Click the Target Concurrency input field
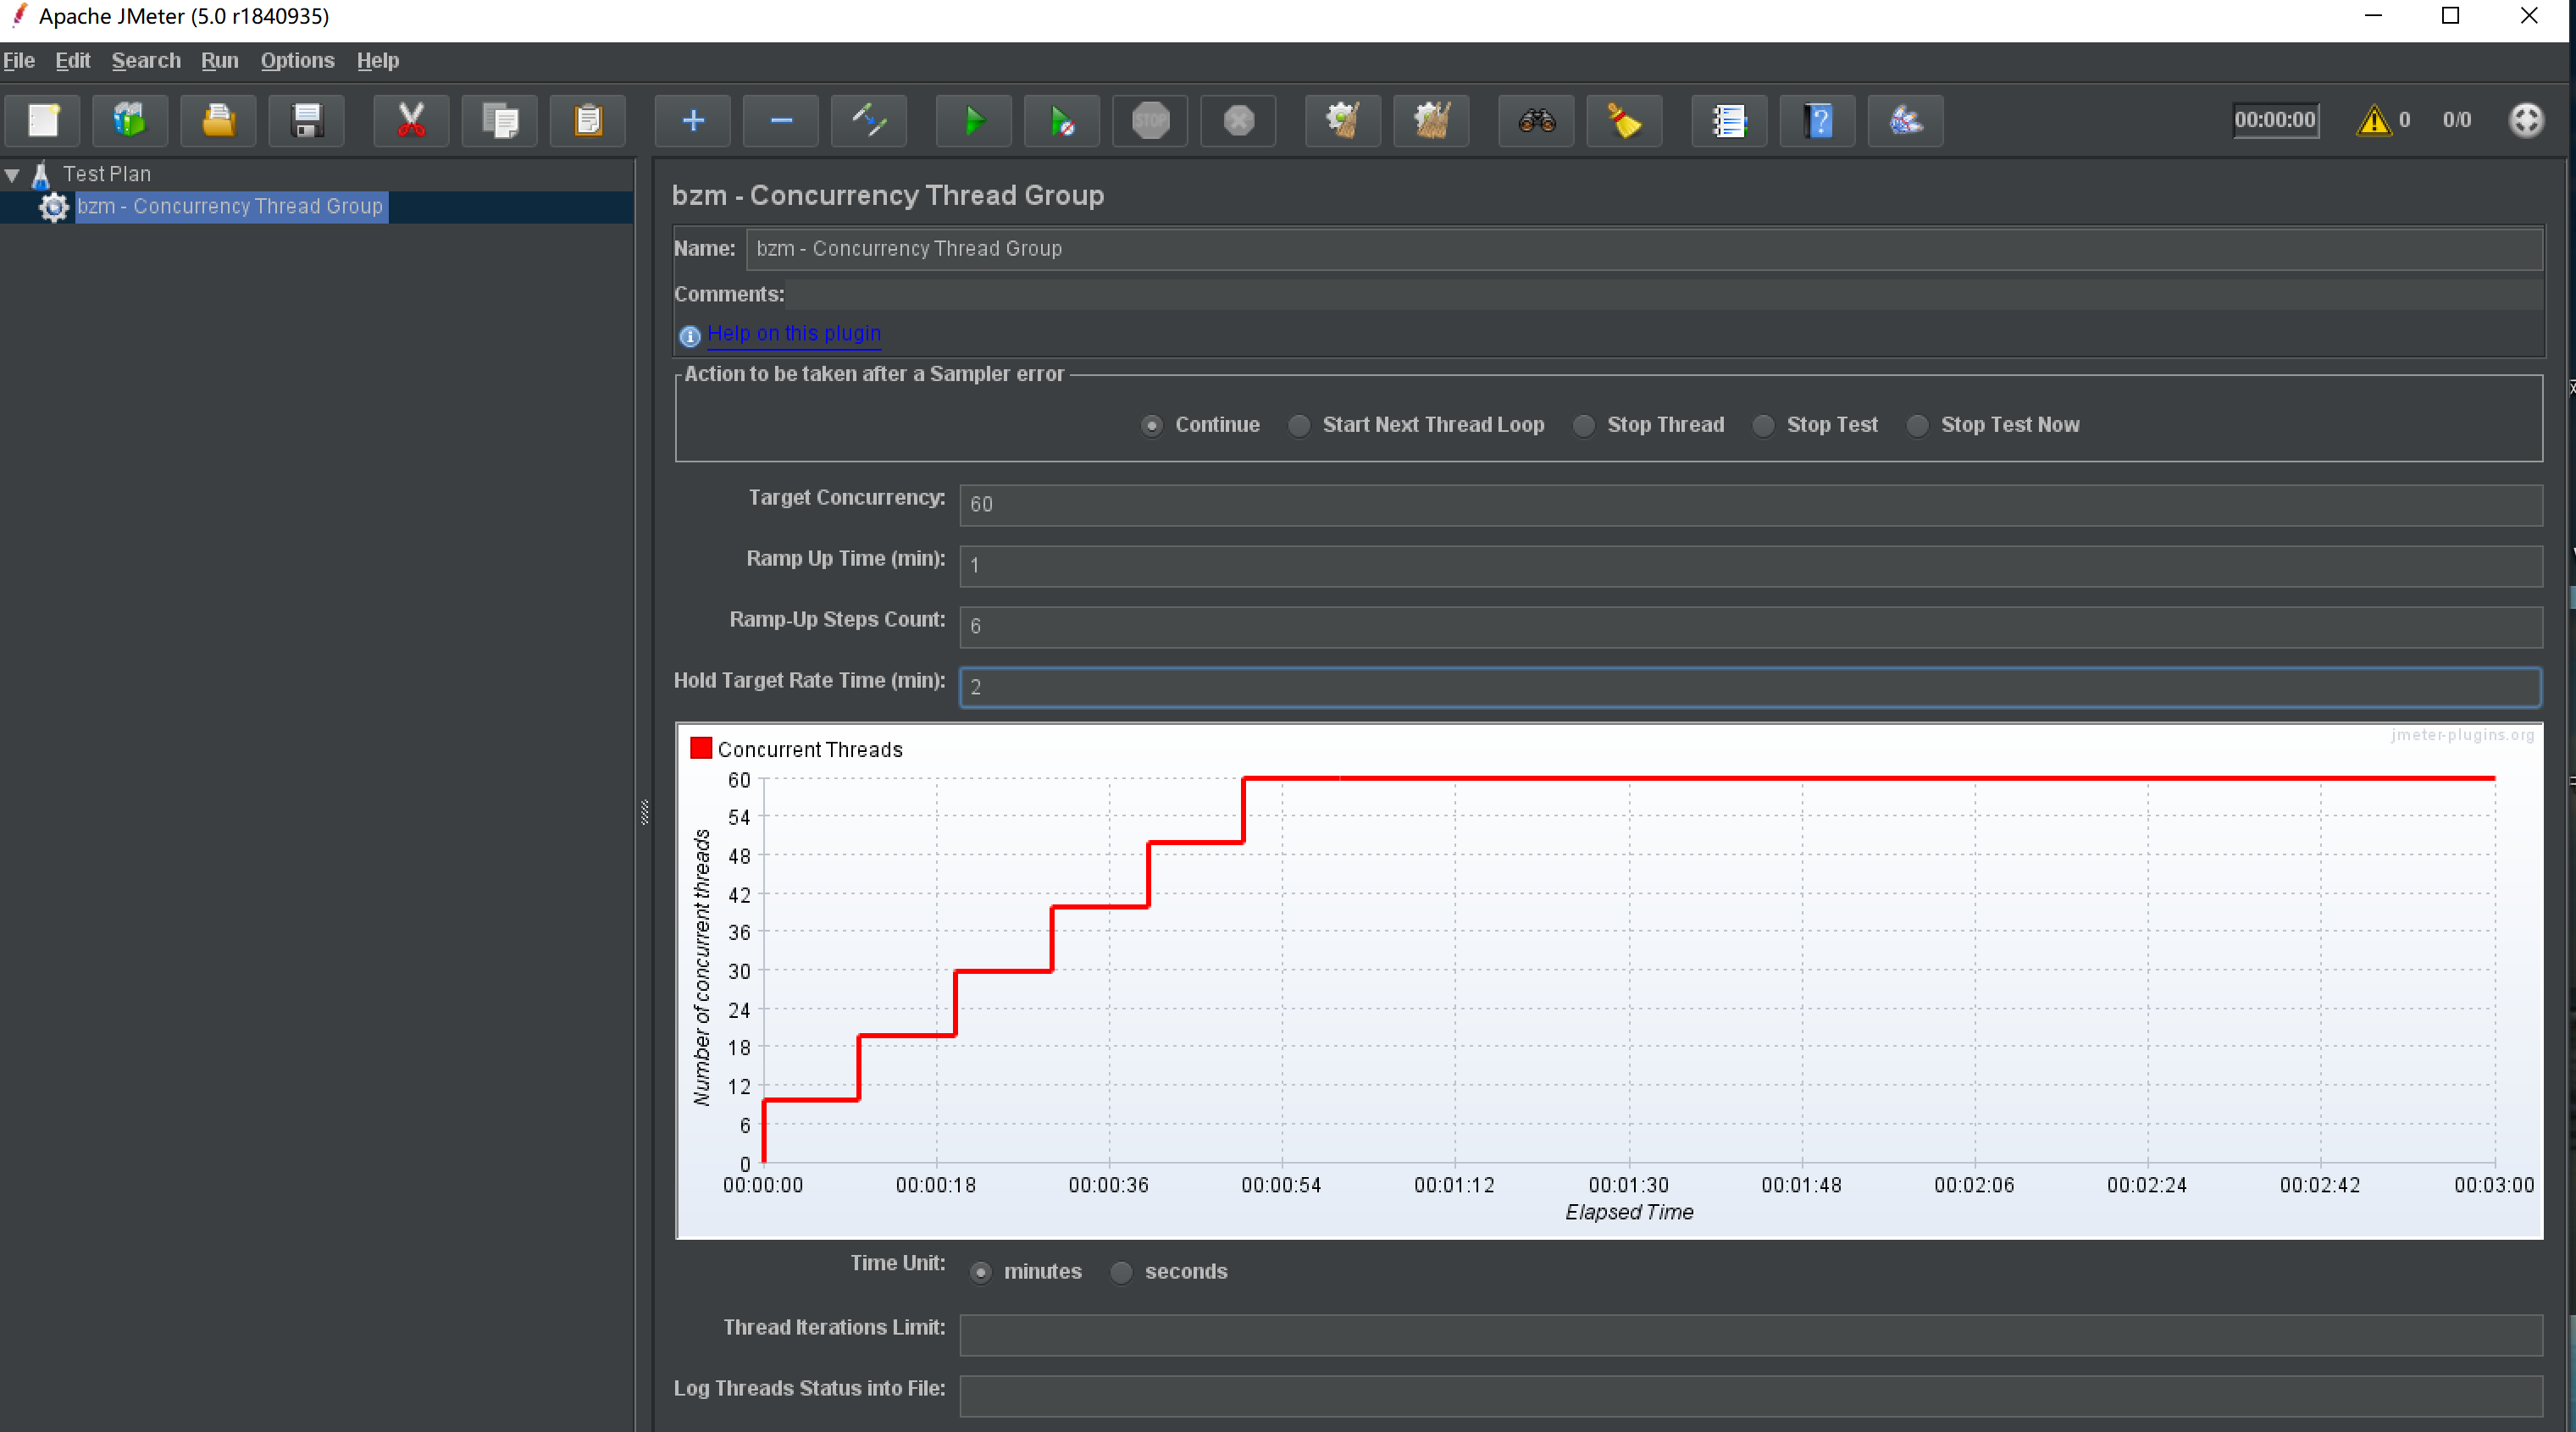 [x=1750, y=504]
